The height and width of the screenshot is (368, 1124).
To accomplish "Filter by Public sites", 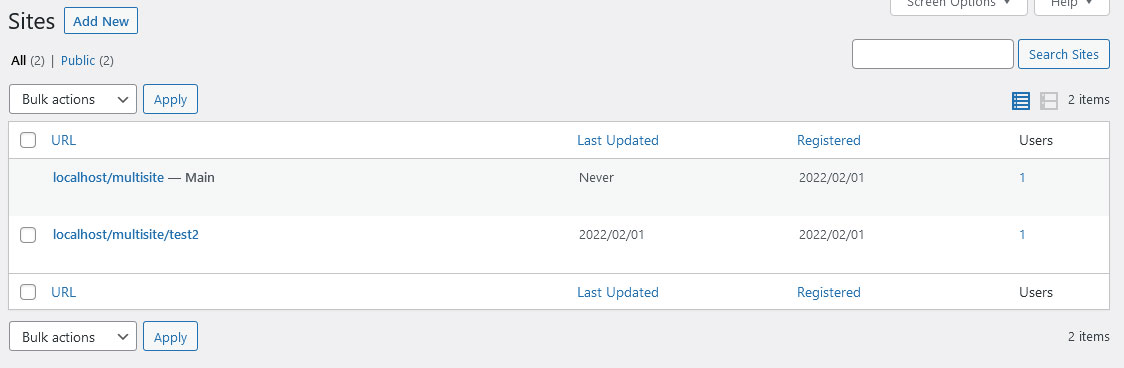I will [78, 61].
